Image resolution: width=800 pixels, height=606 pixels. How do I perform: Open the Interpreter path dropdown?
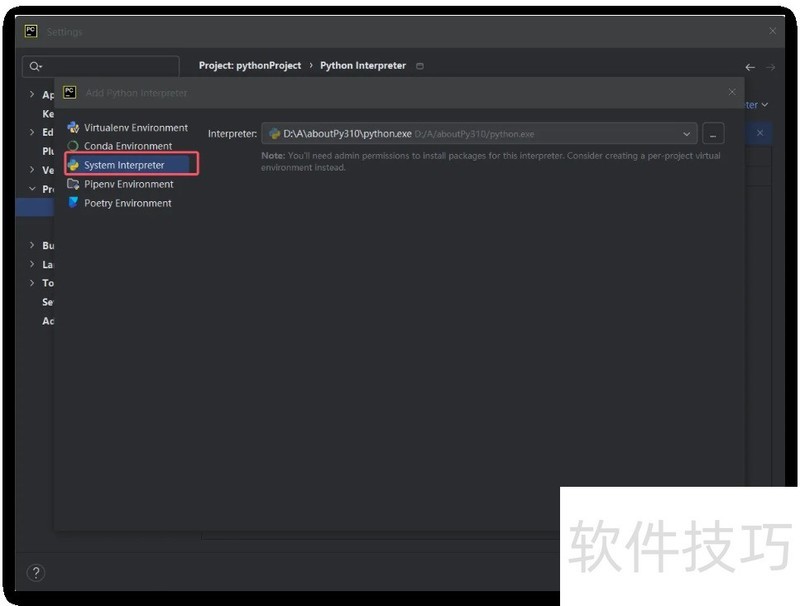[x=687, y=134]
